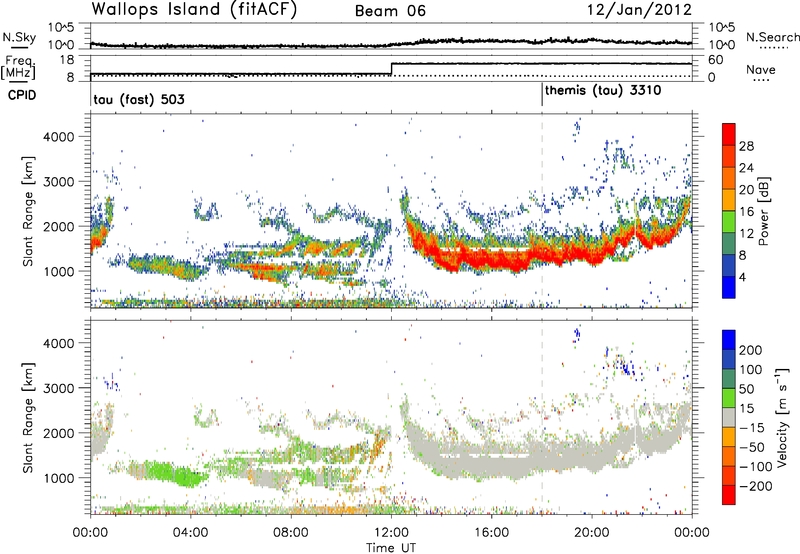Click the date "12/Jan/2012"
Image resolution: width=800 pixels, height=554 pixels.
[x=639, y=10]
